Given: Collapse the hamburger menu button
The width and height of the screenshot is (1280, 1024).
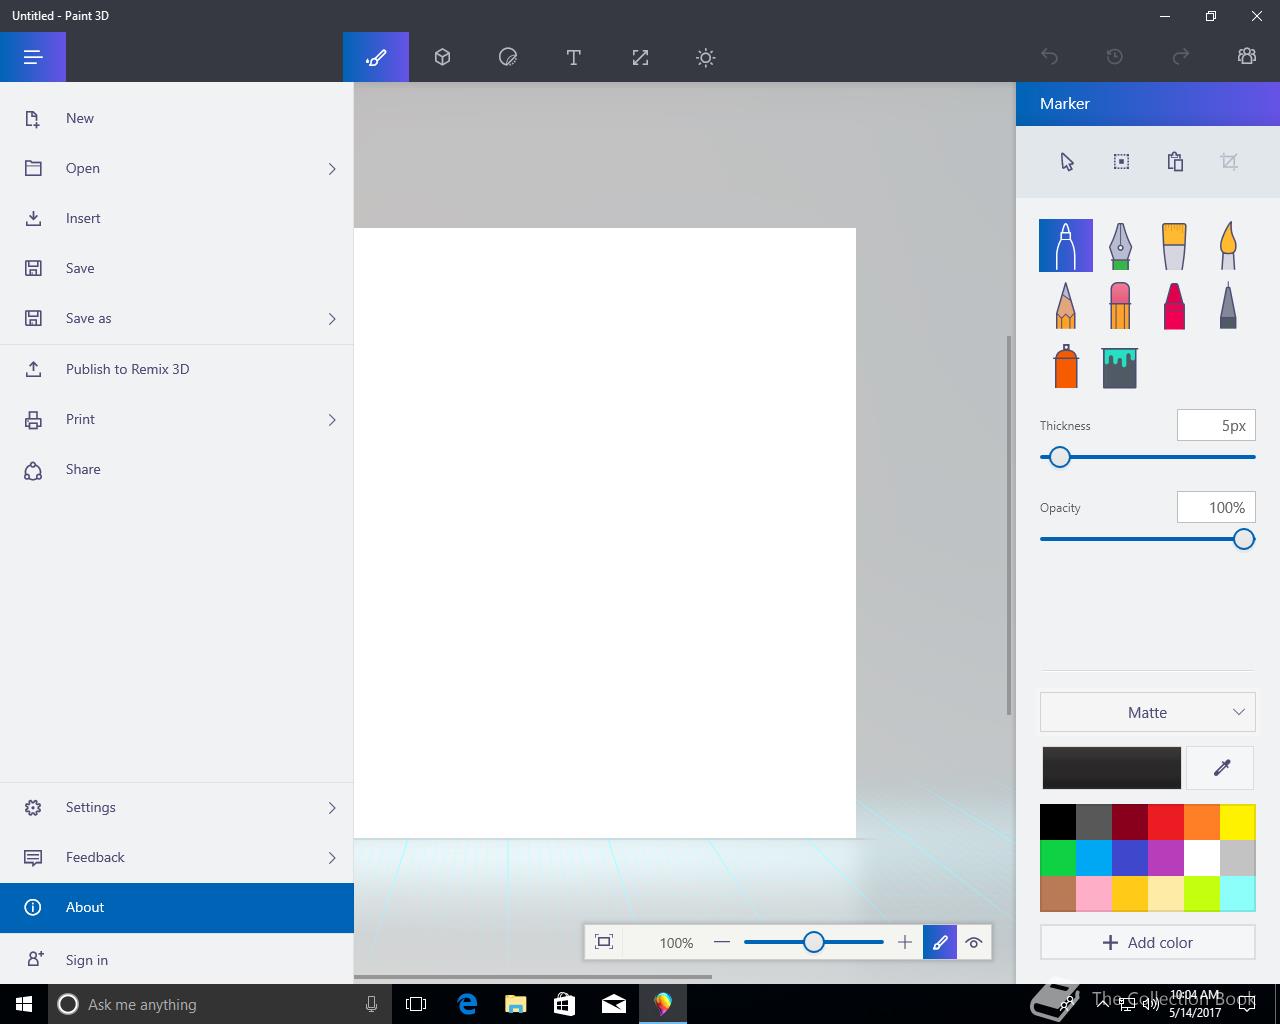Looking at the screenshot, I should click(x=33, y=57).
